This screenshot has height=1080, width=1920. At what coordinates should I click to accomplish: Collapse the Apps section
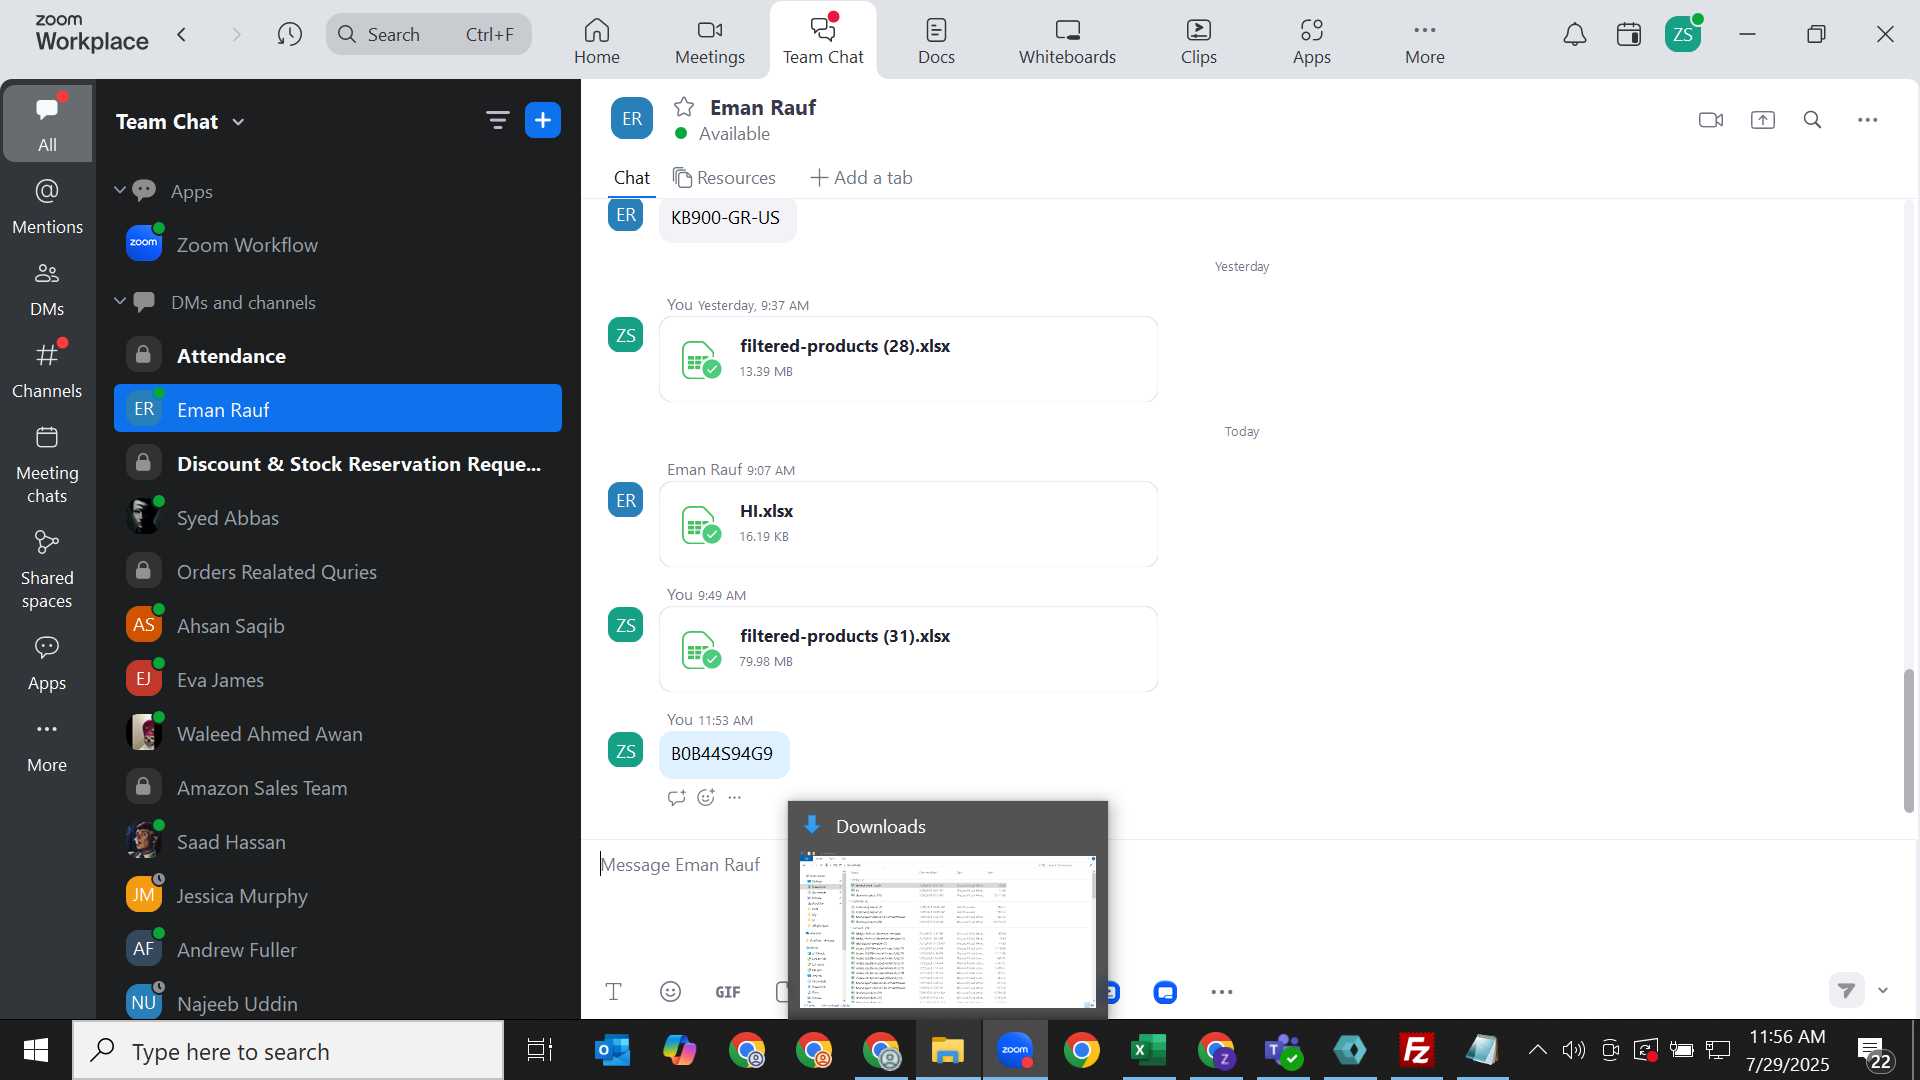pyautogui.click(x=120, y=190)
